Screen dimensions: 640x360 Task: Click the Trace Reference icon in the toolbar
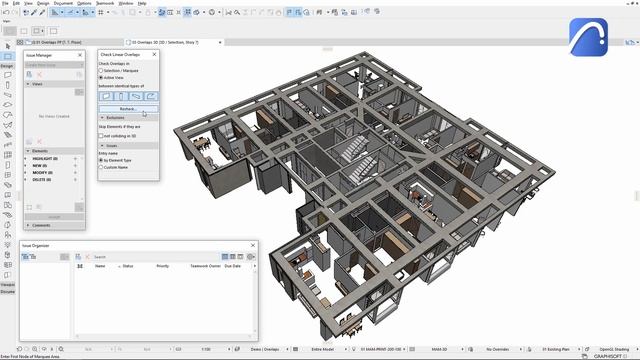(162, 12)
